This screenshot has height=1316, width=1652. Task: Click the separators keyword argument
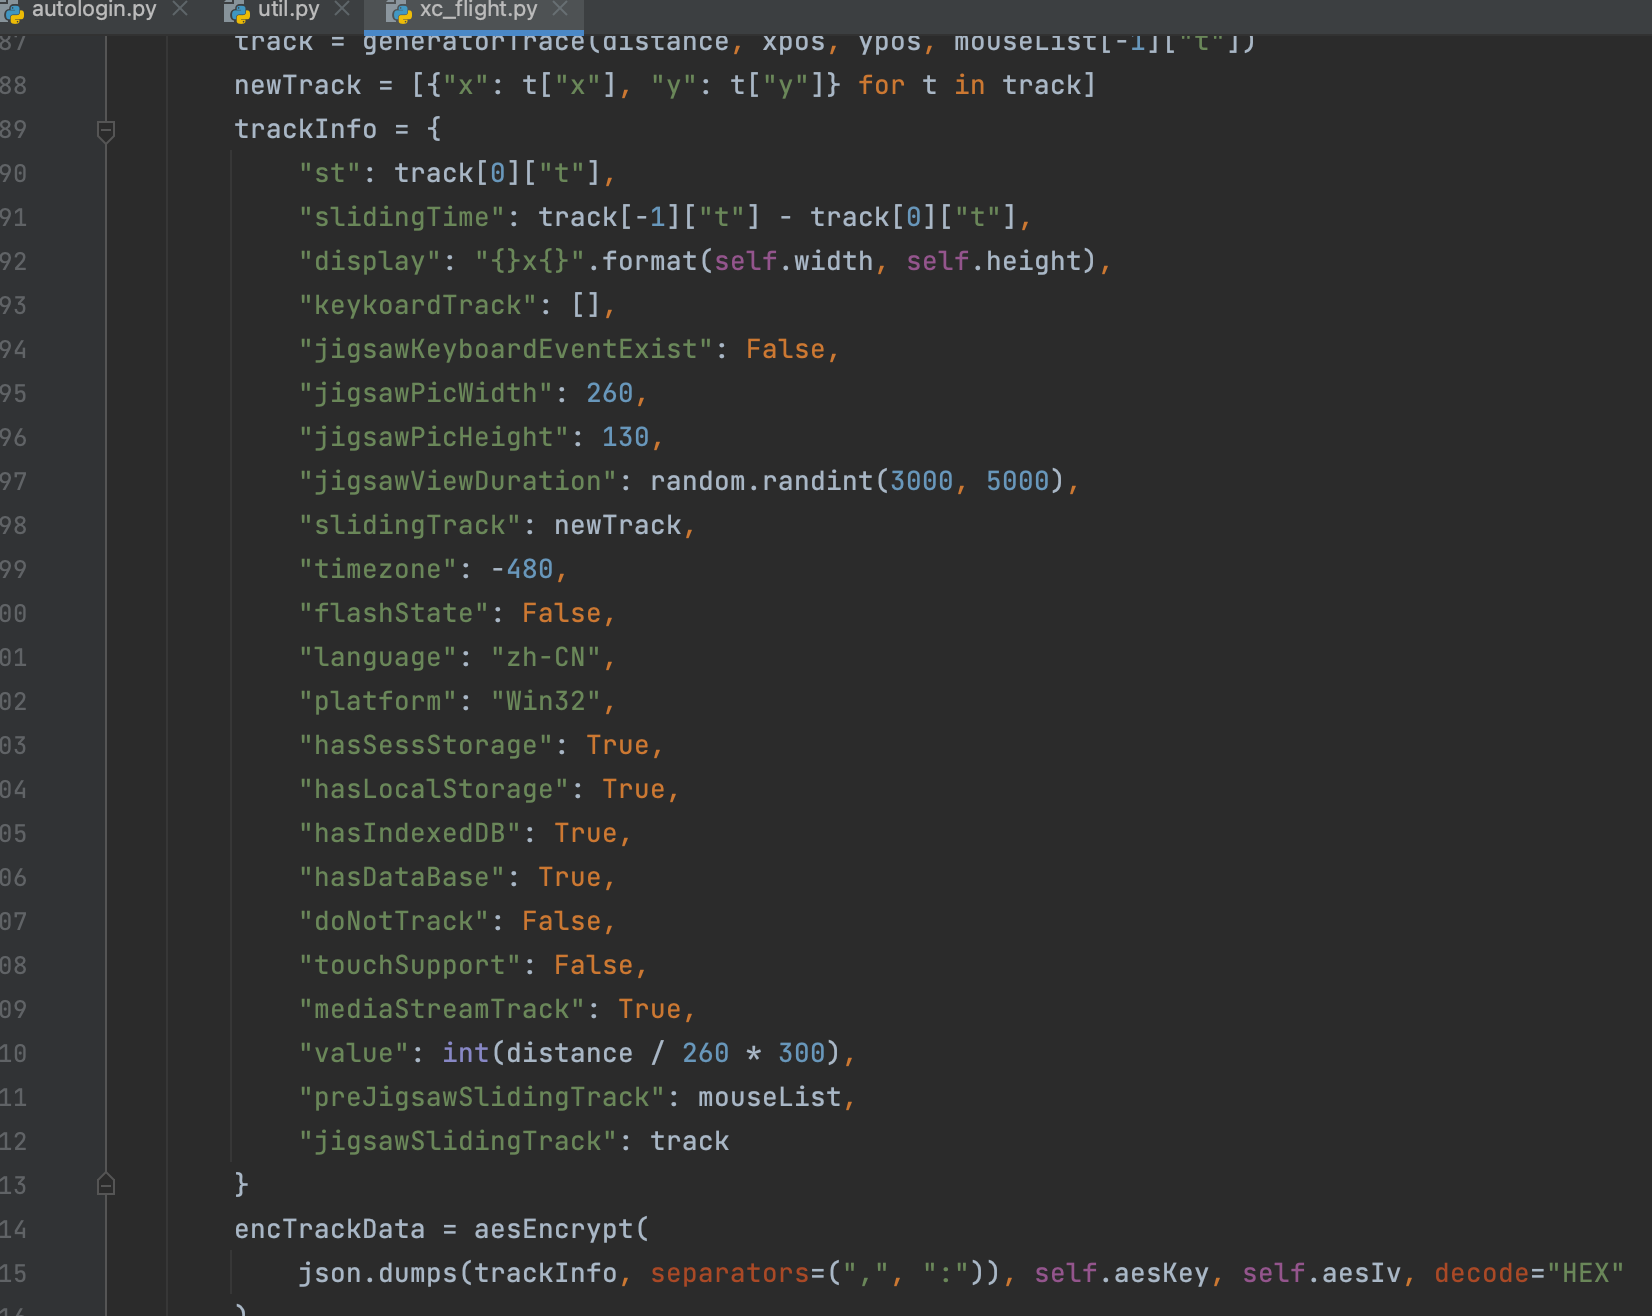730,1273
